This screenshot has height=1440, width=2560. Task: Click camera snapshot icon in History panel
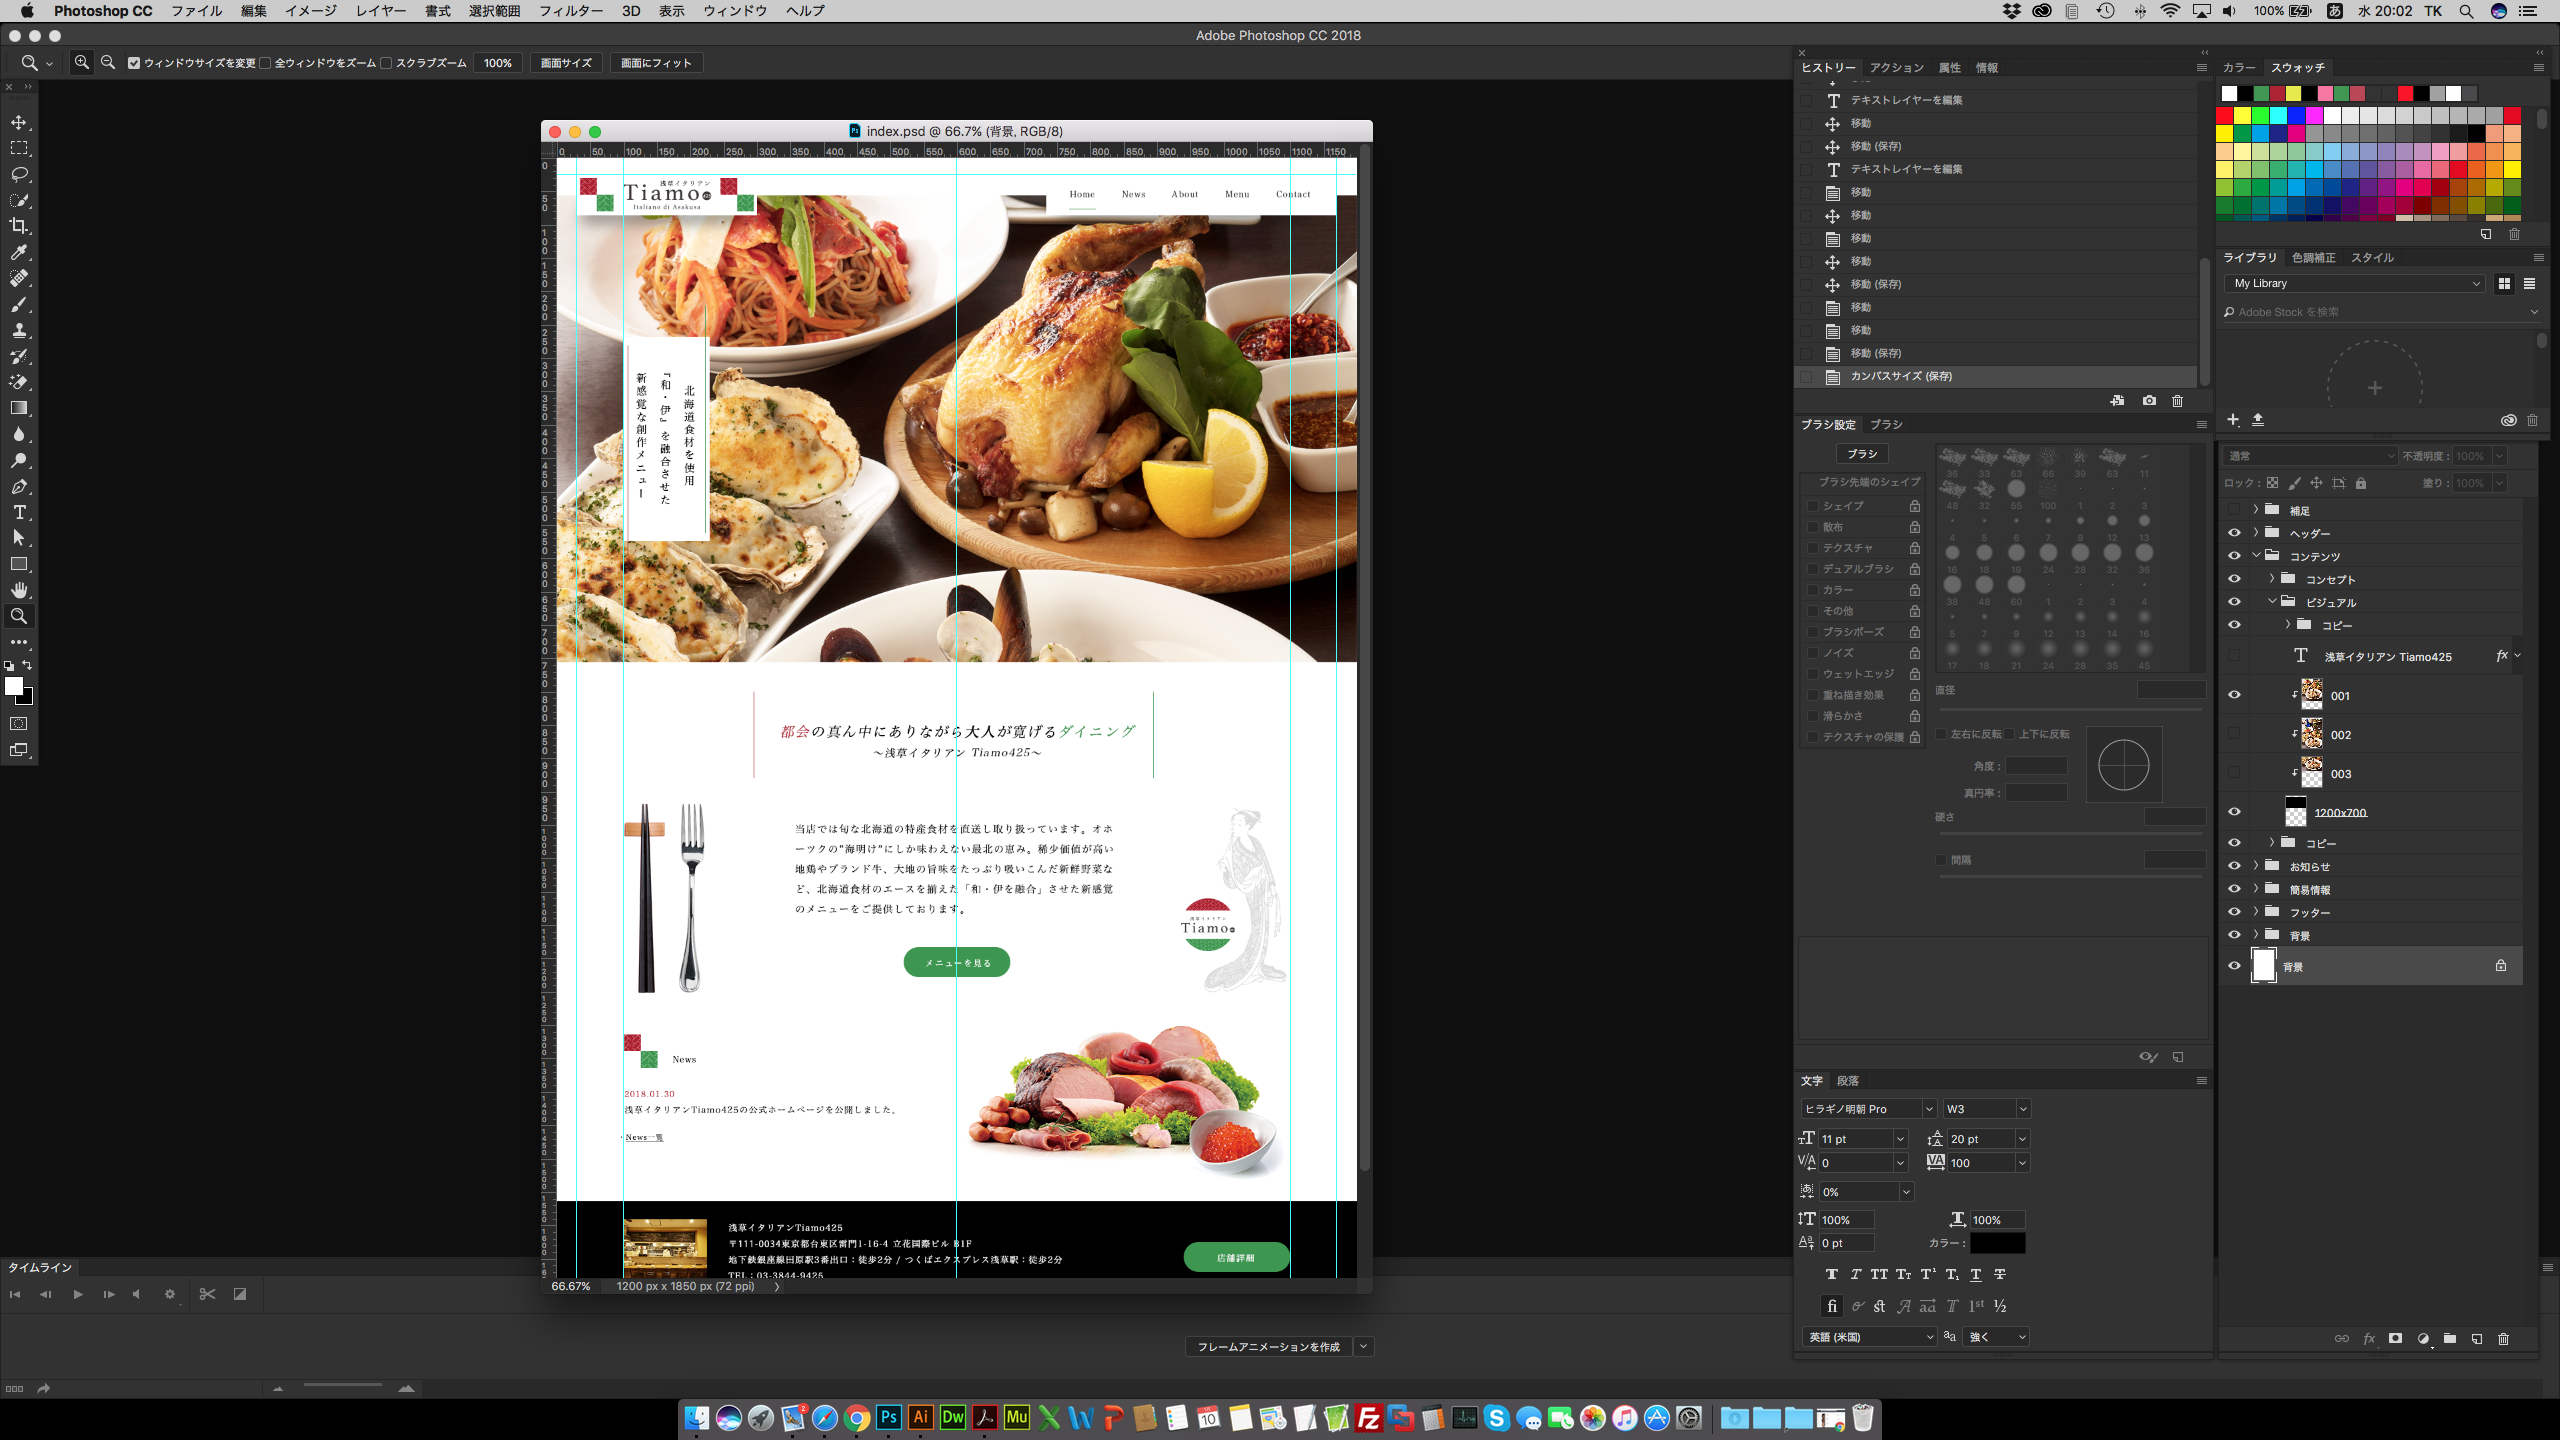(2149, 400)
